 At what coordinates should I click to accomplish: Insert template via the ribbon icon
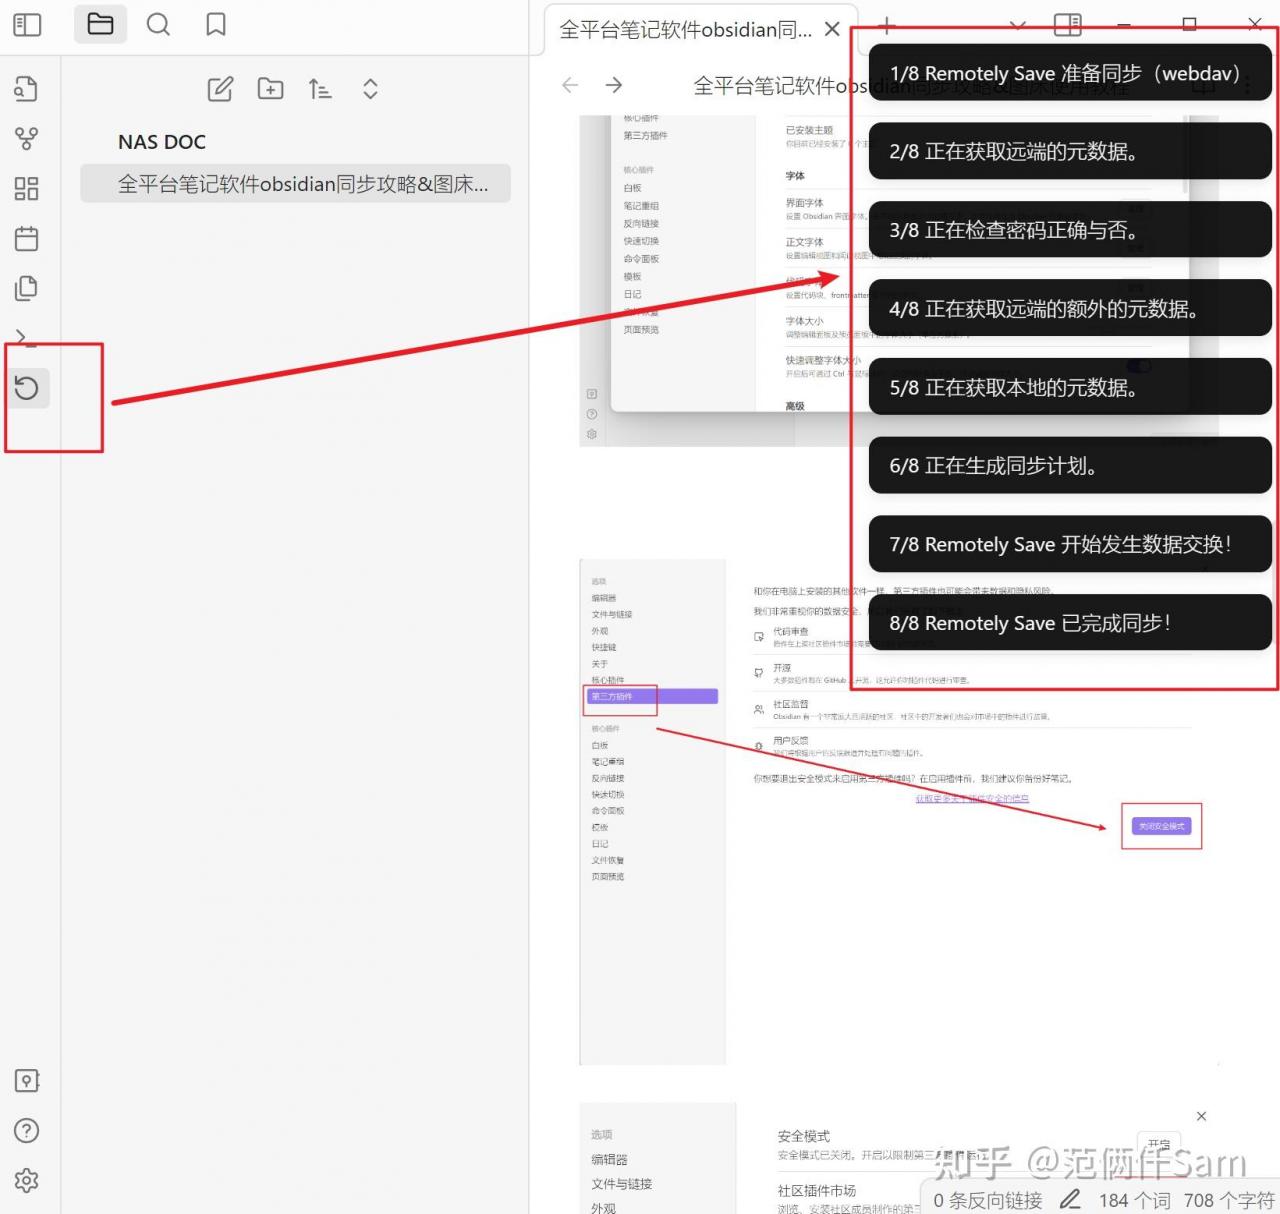pos(27,289)
